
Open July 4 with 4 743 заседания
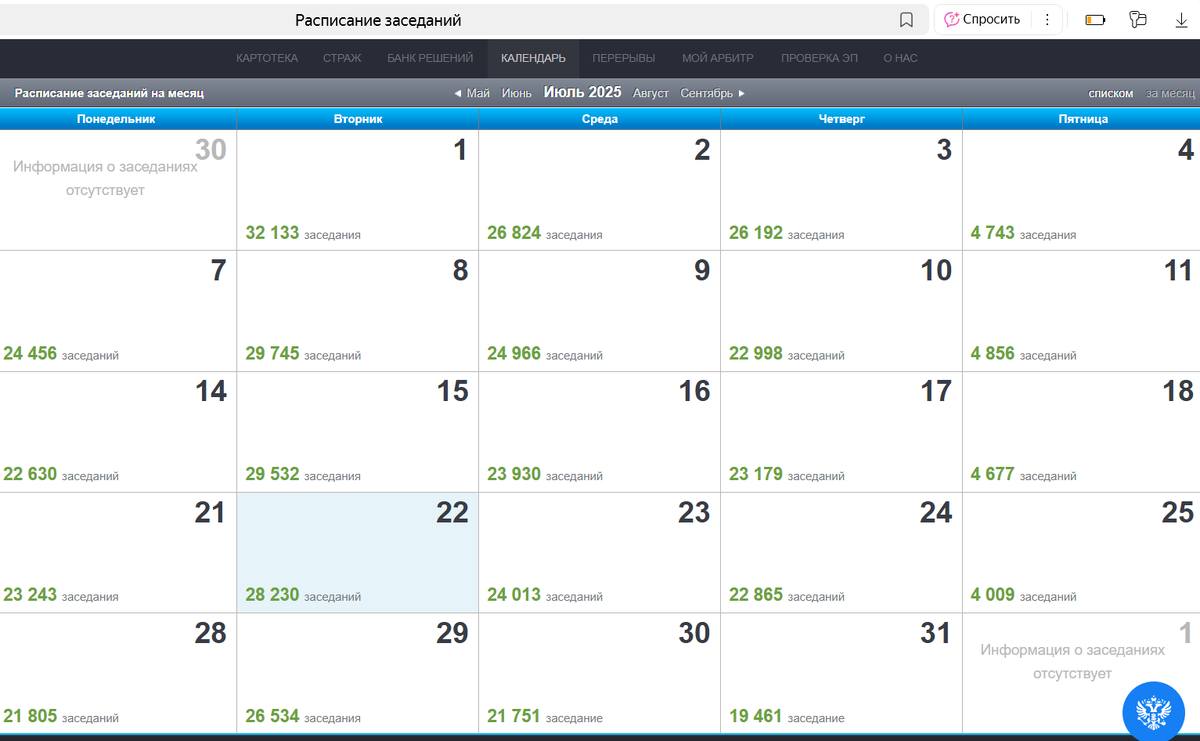pos(1082,190)
